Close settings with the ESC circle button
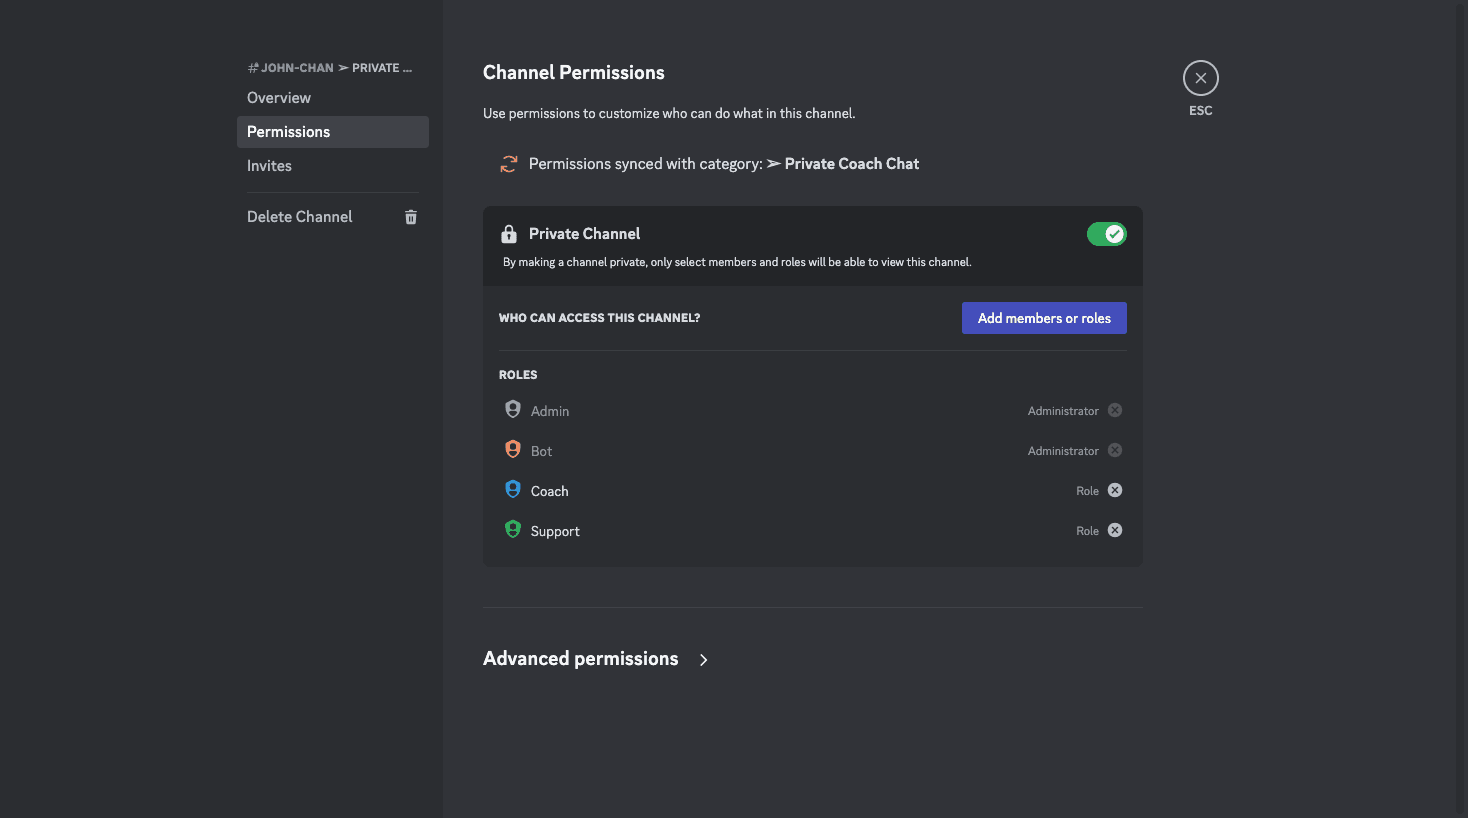 tap(1200, 78)
